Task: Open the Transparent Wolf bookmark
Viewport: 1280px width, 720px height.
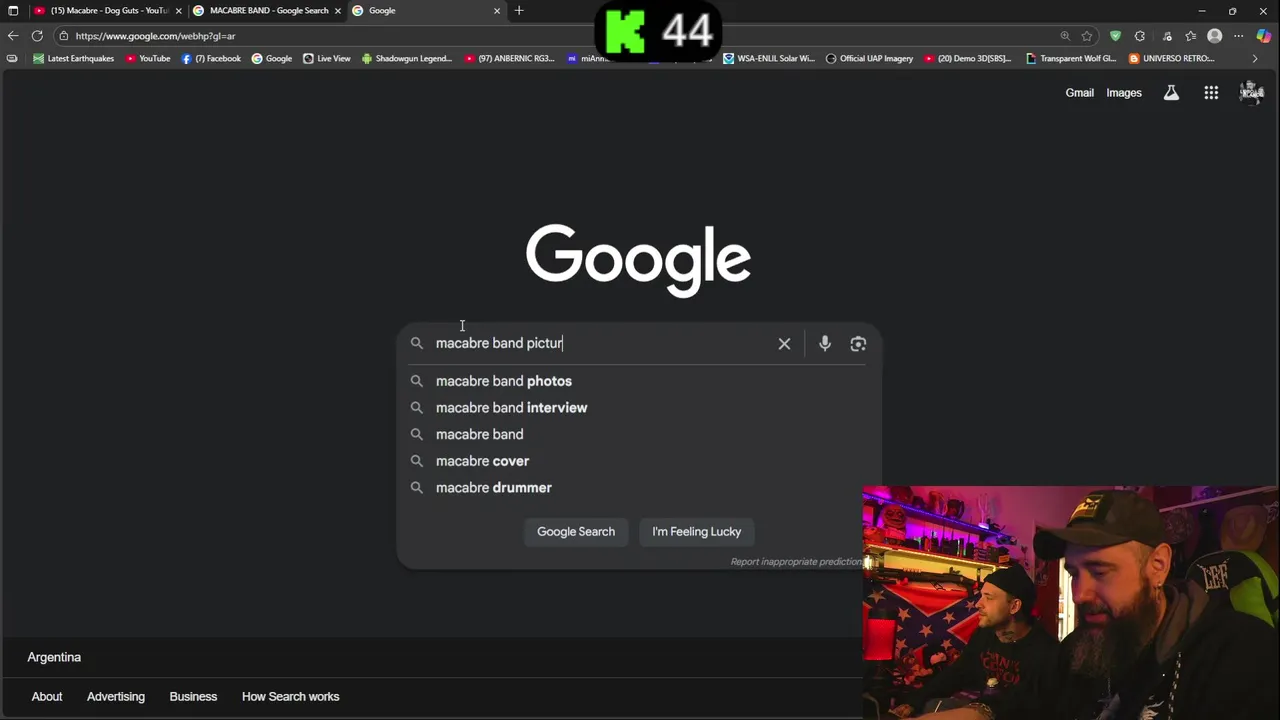Action: 1072,58
